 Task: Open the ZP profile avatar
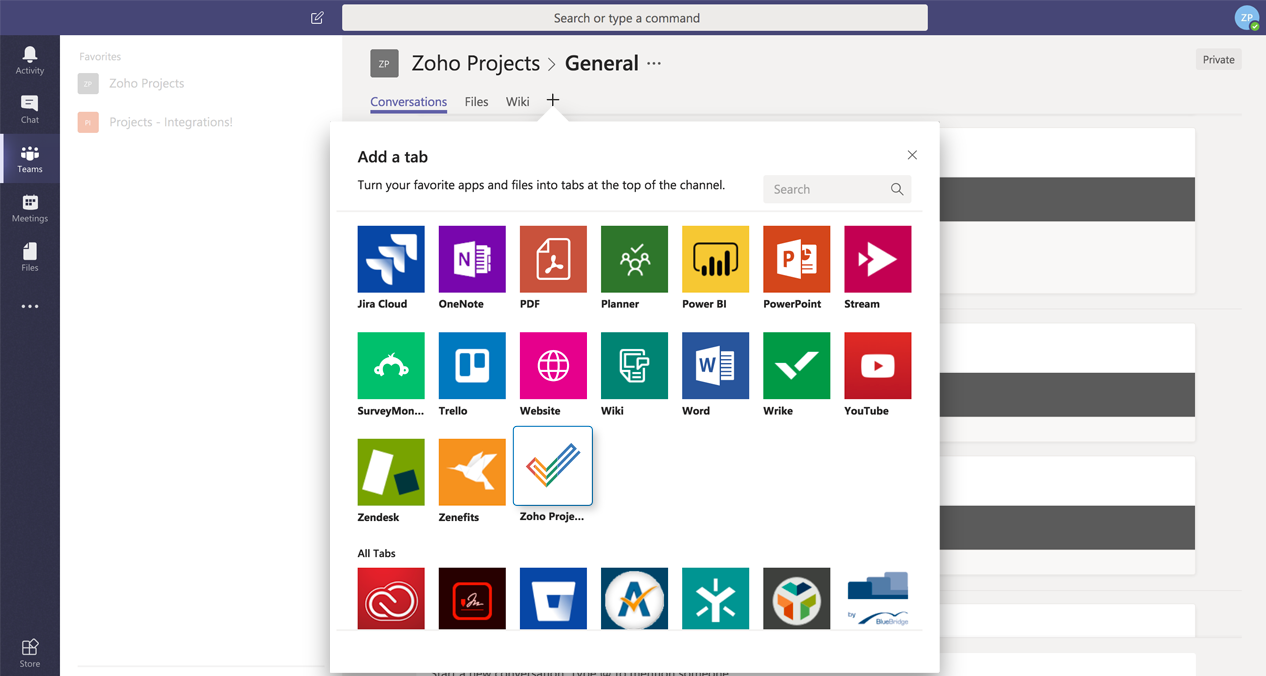(x=1247, y=18)
